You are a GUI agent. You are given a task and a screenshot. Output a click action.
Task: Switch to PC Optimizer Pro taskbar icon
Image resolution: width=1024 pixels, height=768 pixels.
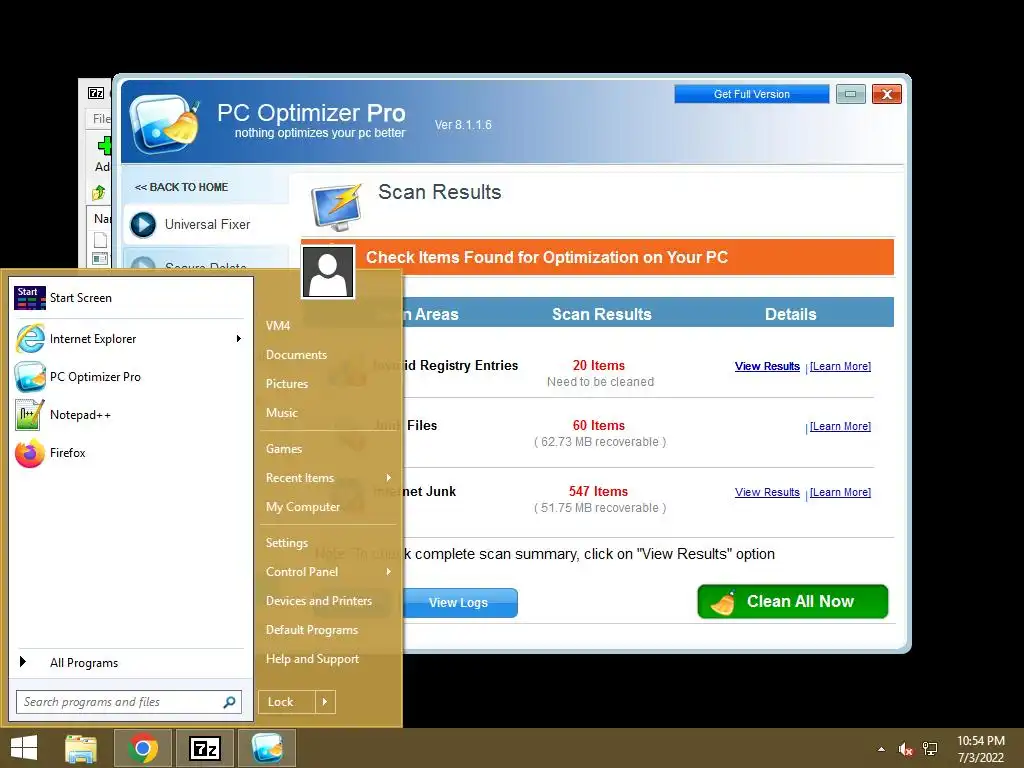267,748
